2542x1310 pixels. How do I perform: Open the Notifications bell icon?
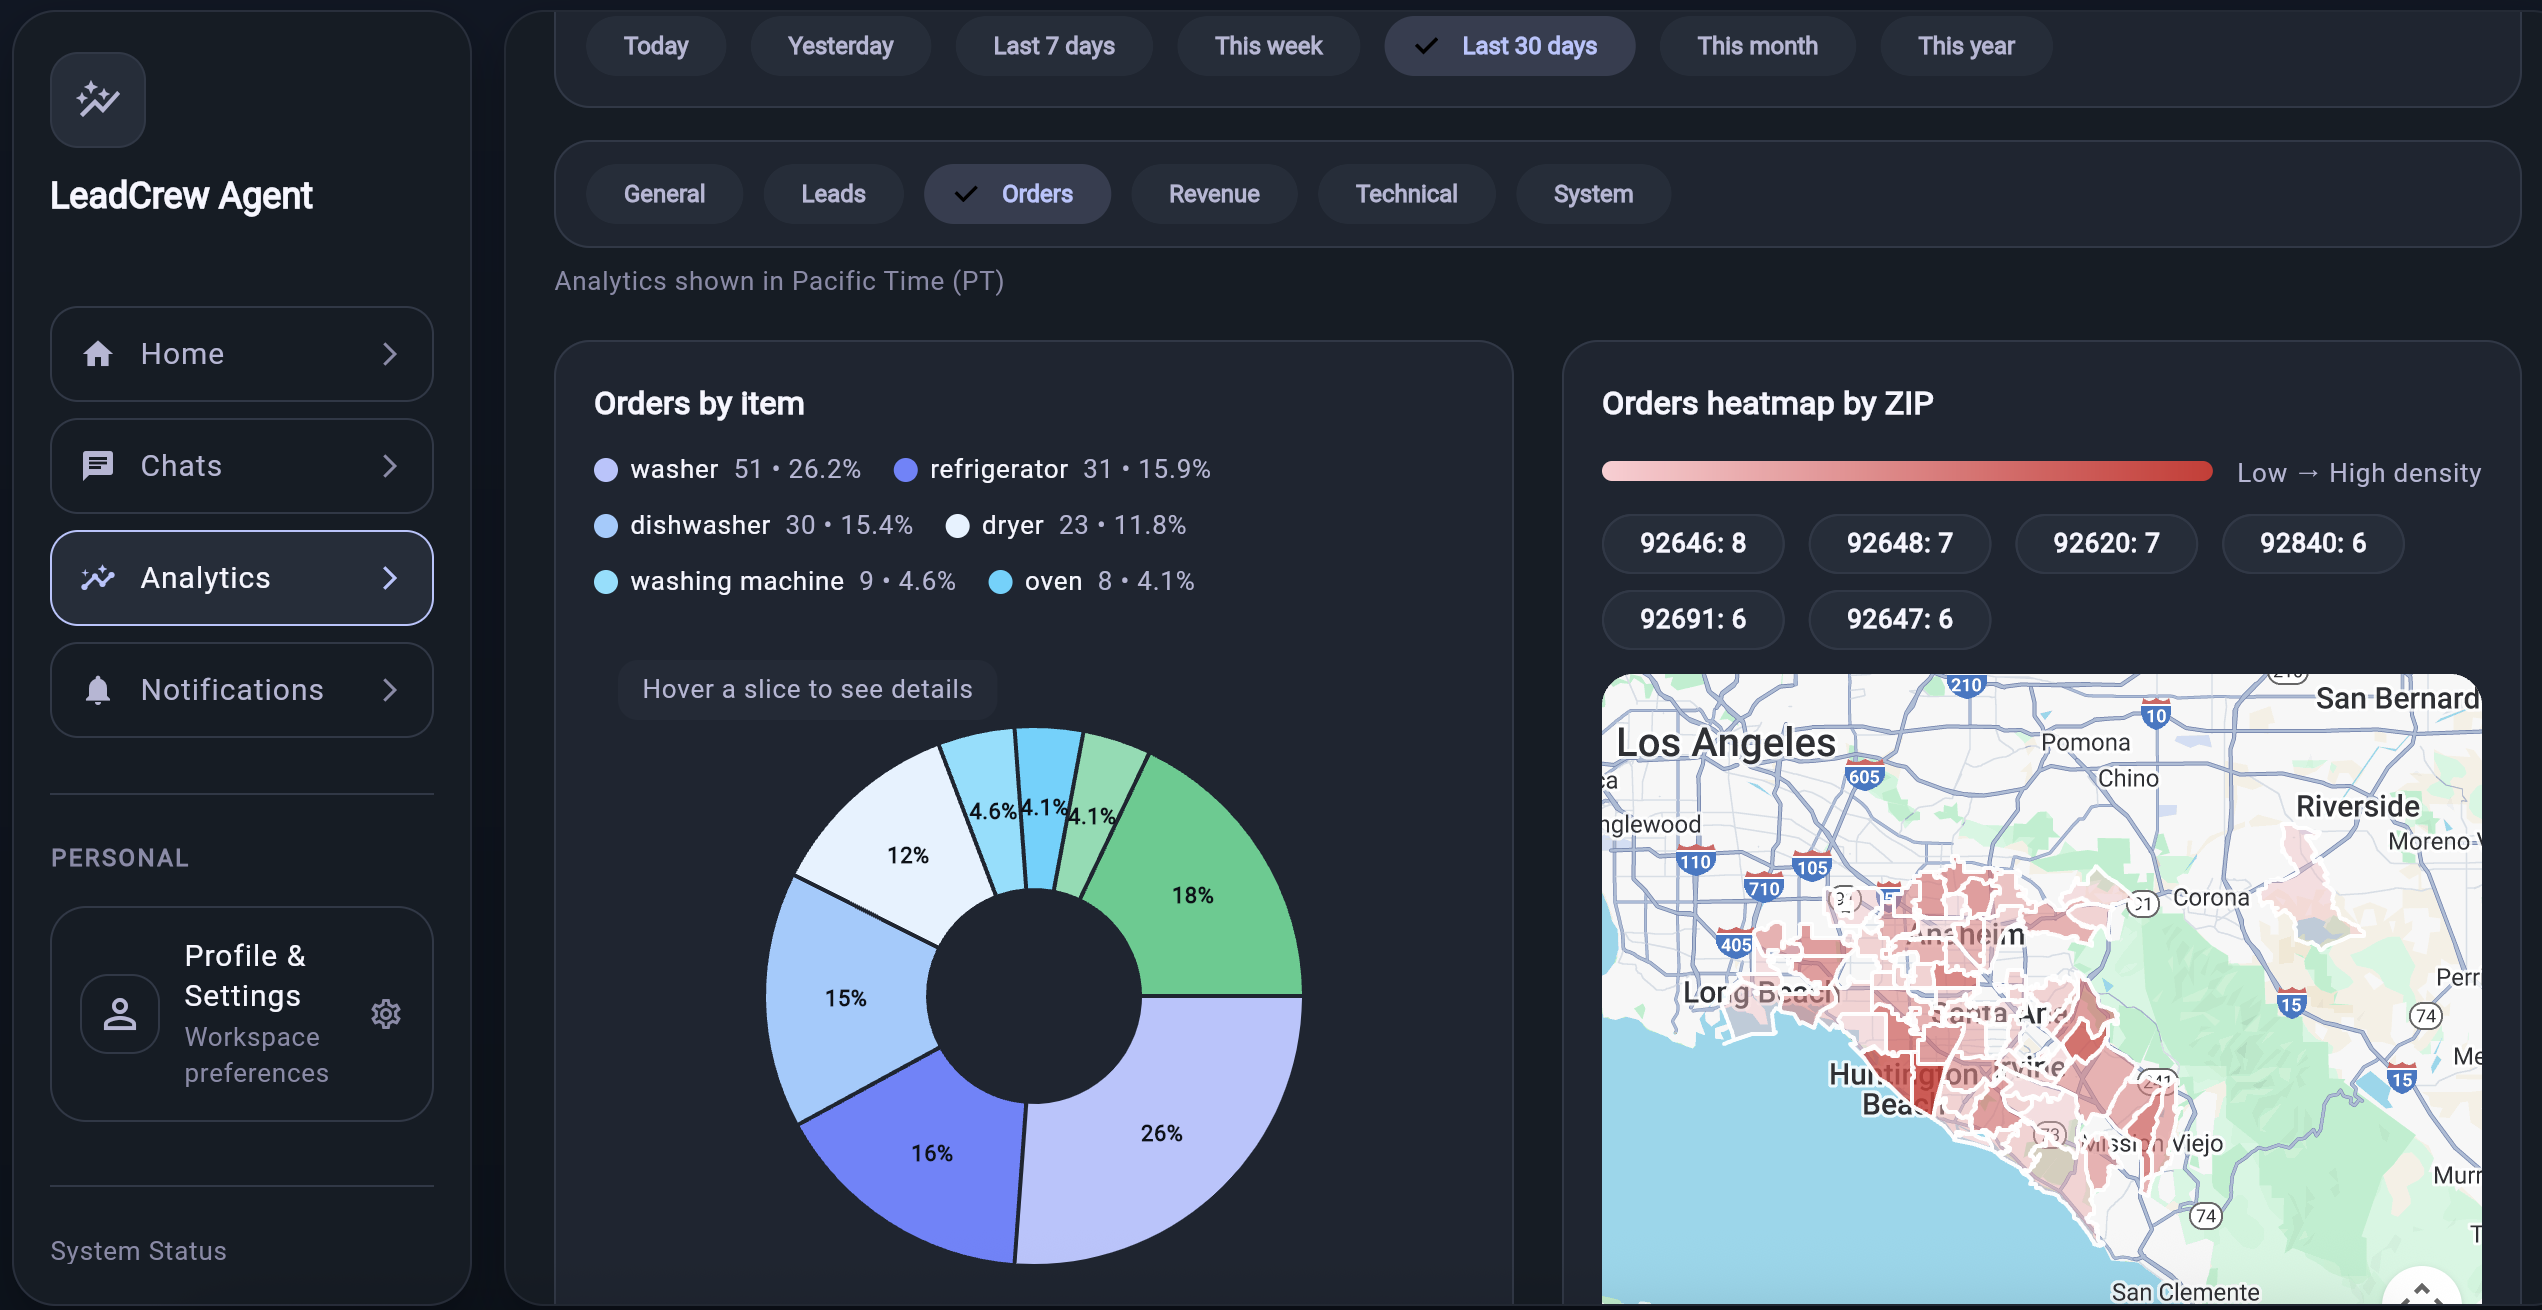tap(99, 690)
